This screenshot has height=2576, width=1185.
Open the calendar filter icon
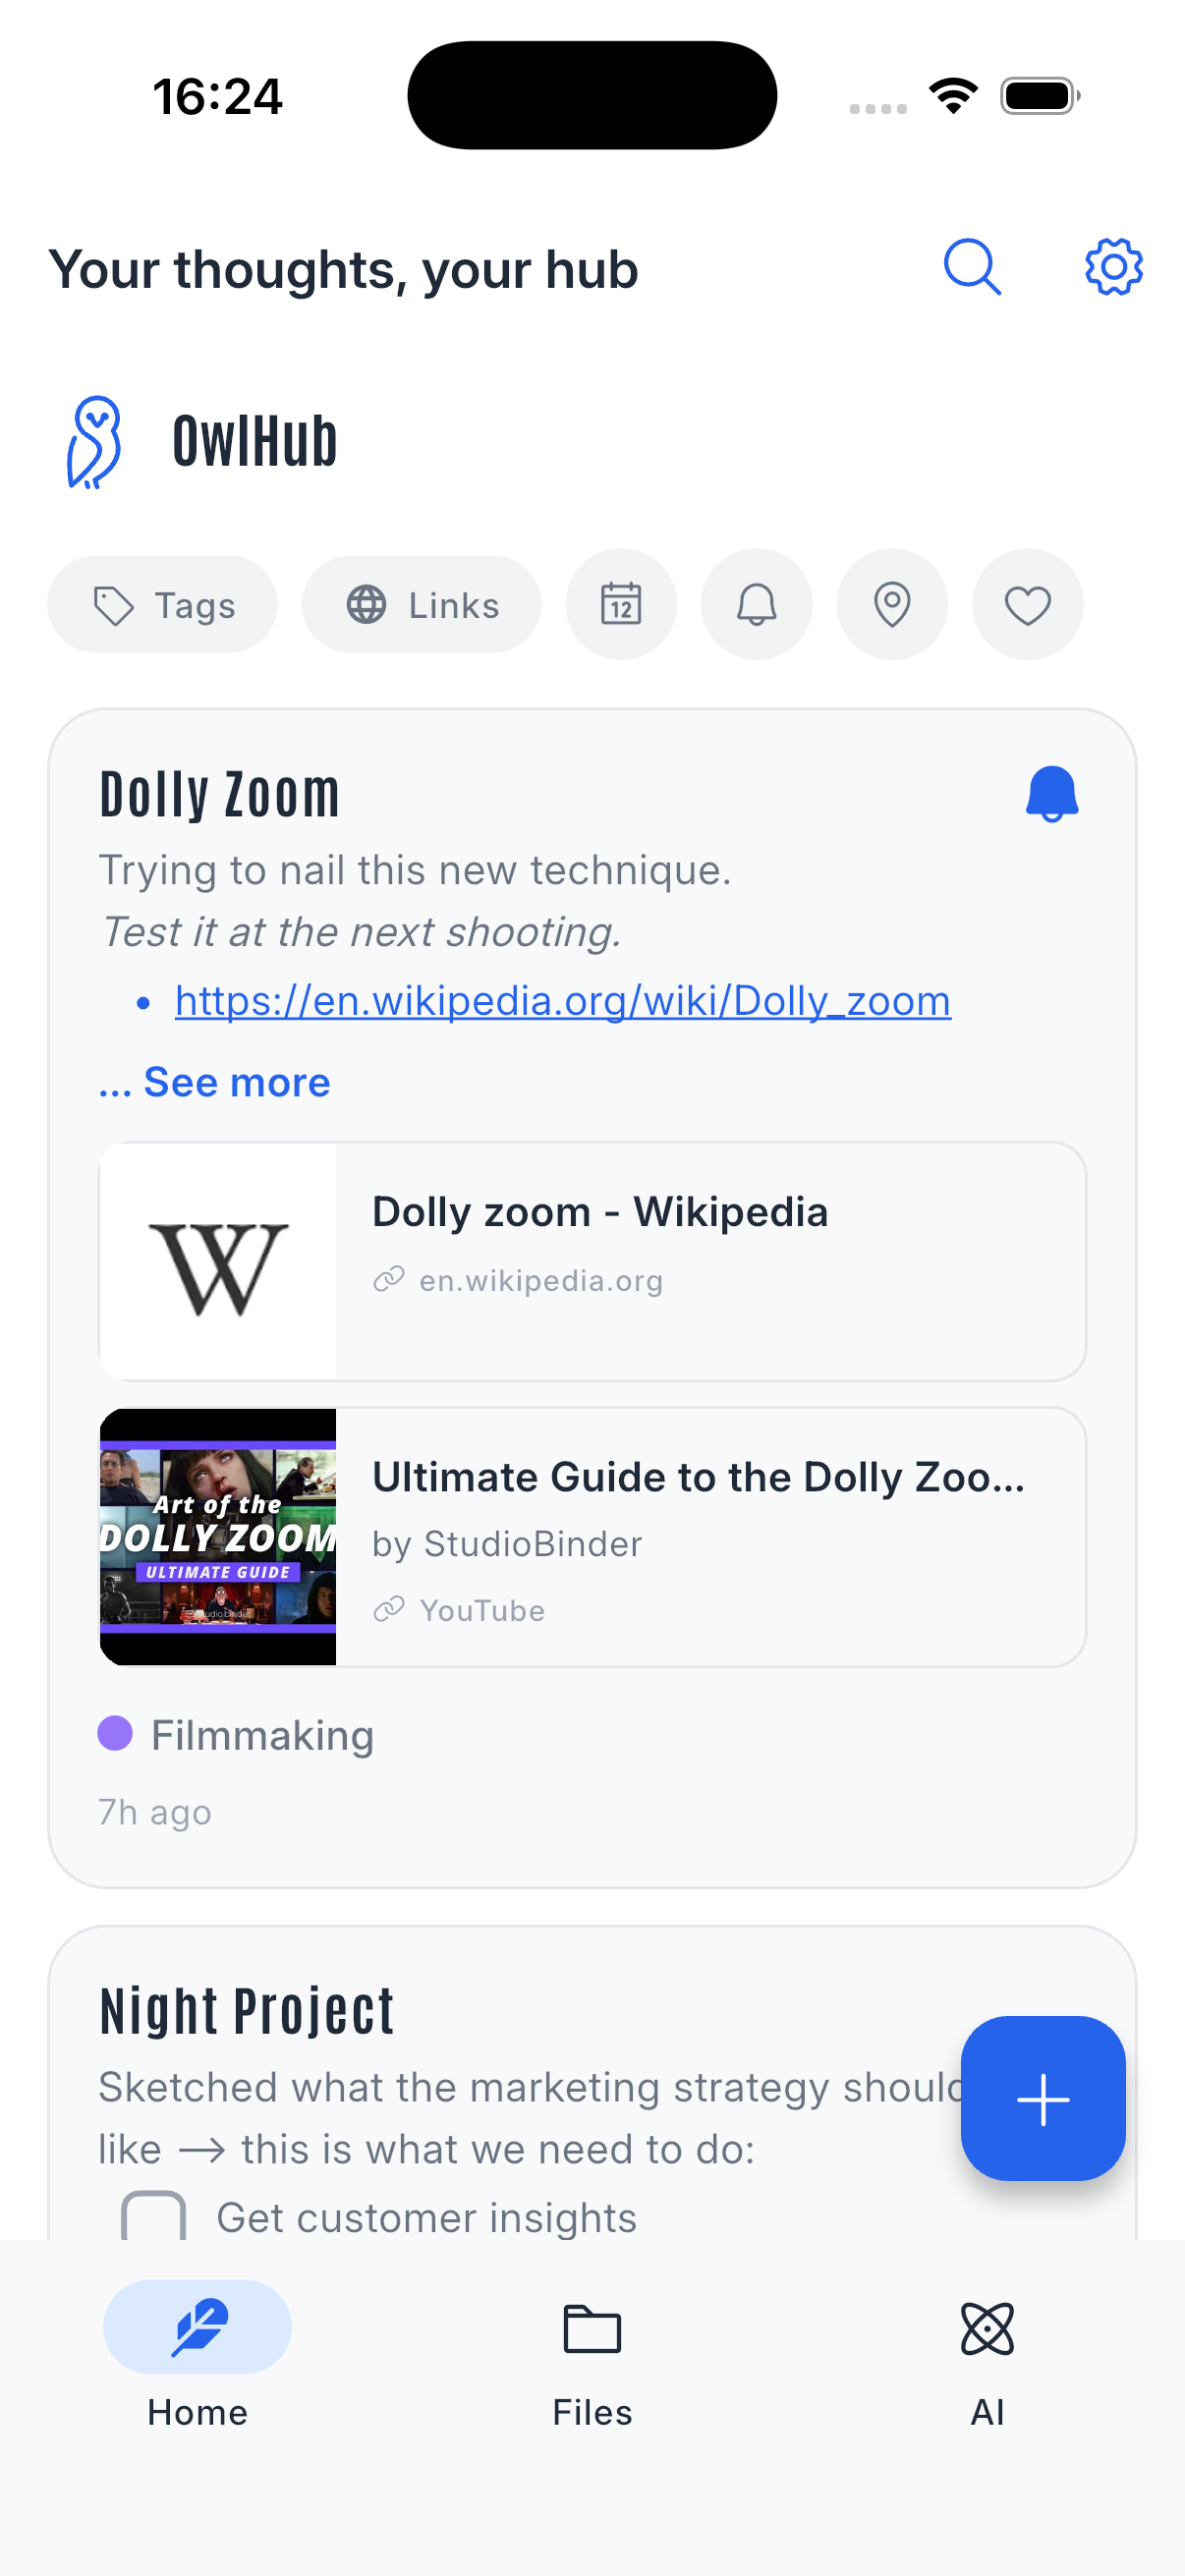620,604
